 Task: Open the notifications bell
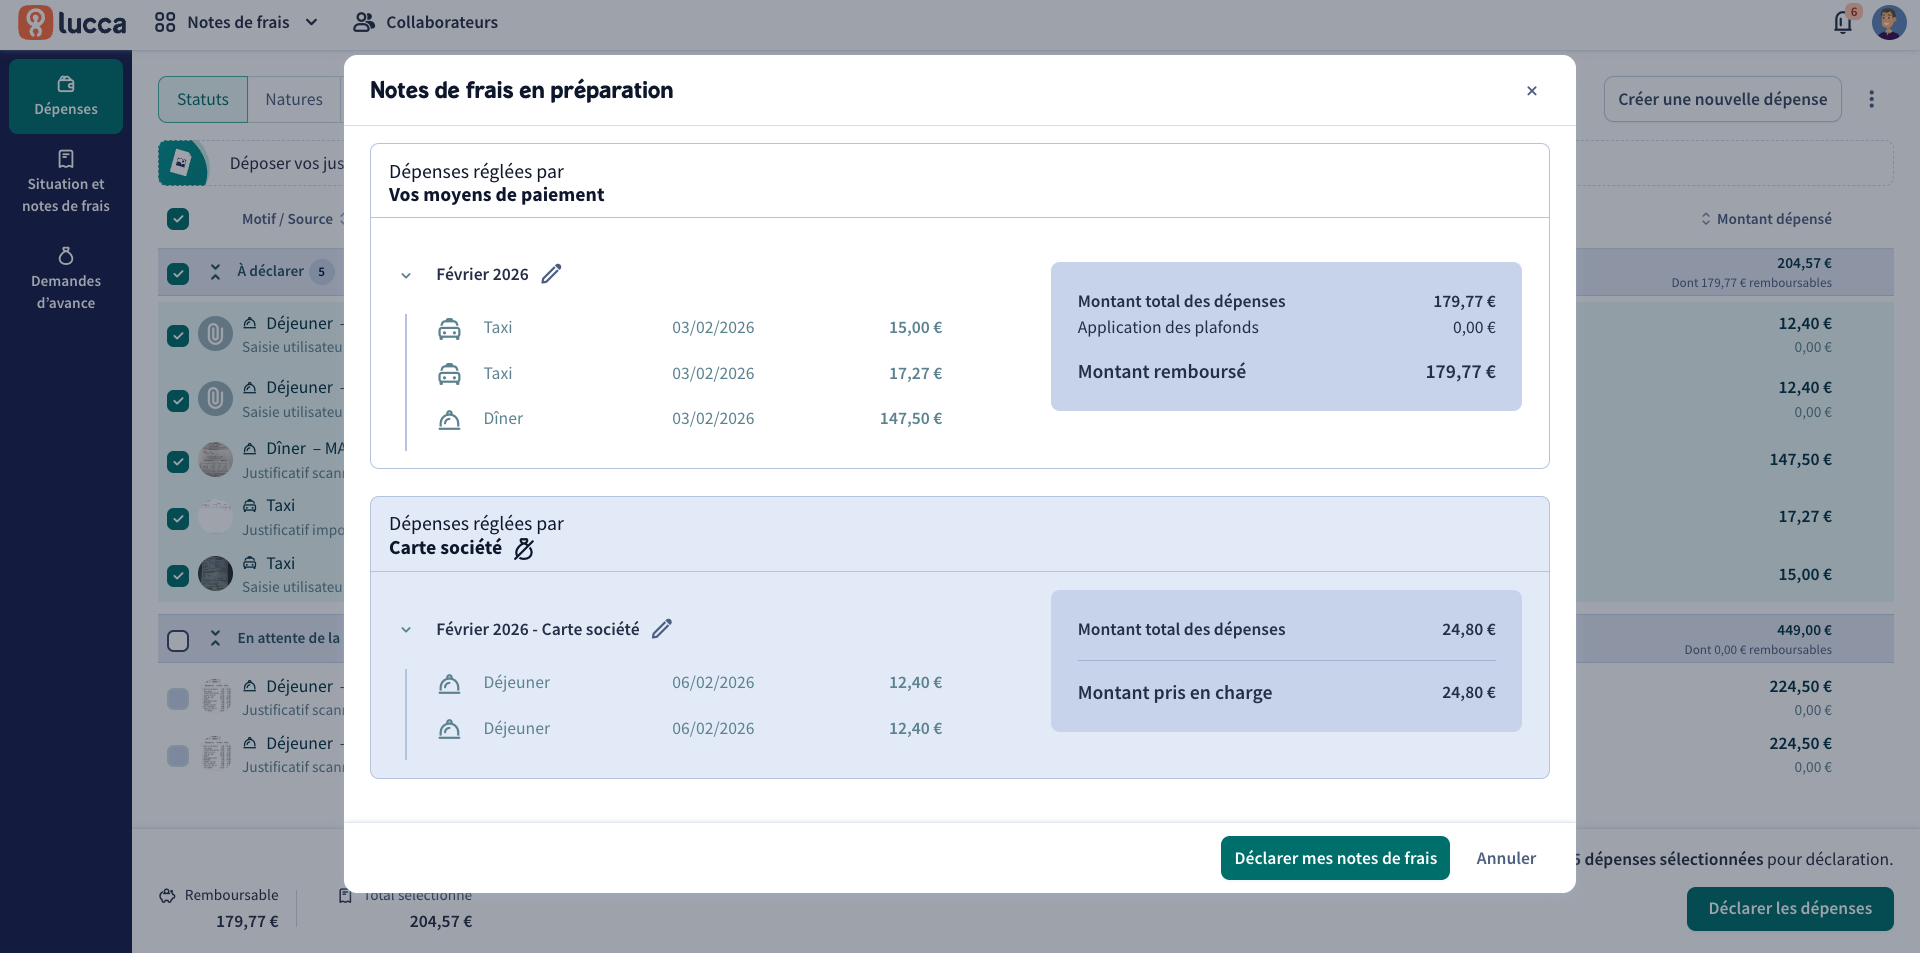point(1843,22)
